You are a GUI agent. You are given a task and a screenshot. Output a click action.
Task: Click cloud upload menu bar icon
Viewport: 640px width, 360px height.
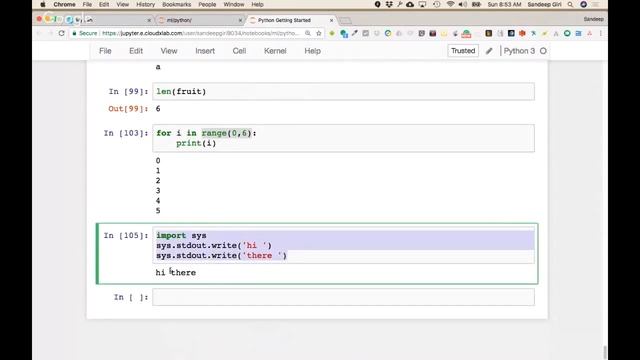410,4
